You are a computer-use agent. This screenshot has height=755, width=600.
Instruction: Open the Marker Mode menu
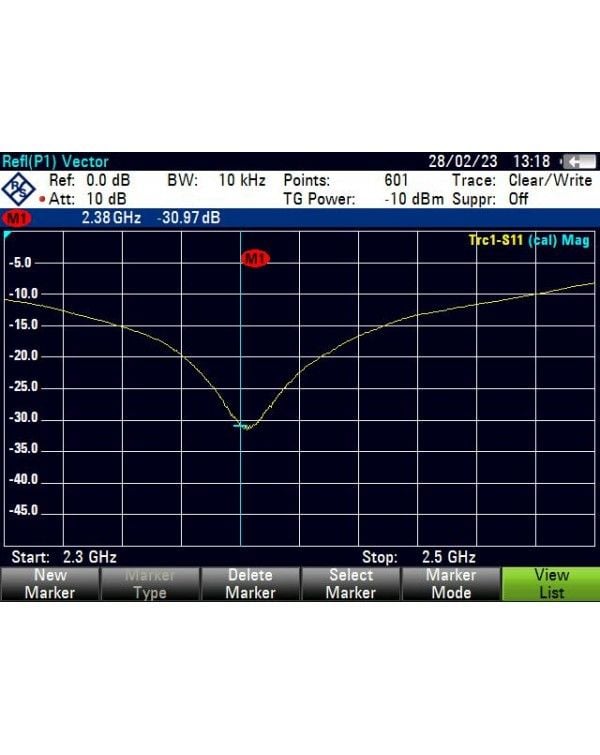pos(450,584)
